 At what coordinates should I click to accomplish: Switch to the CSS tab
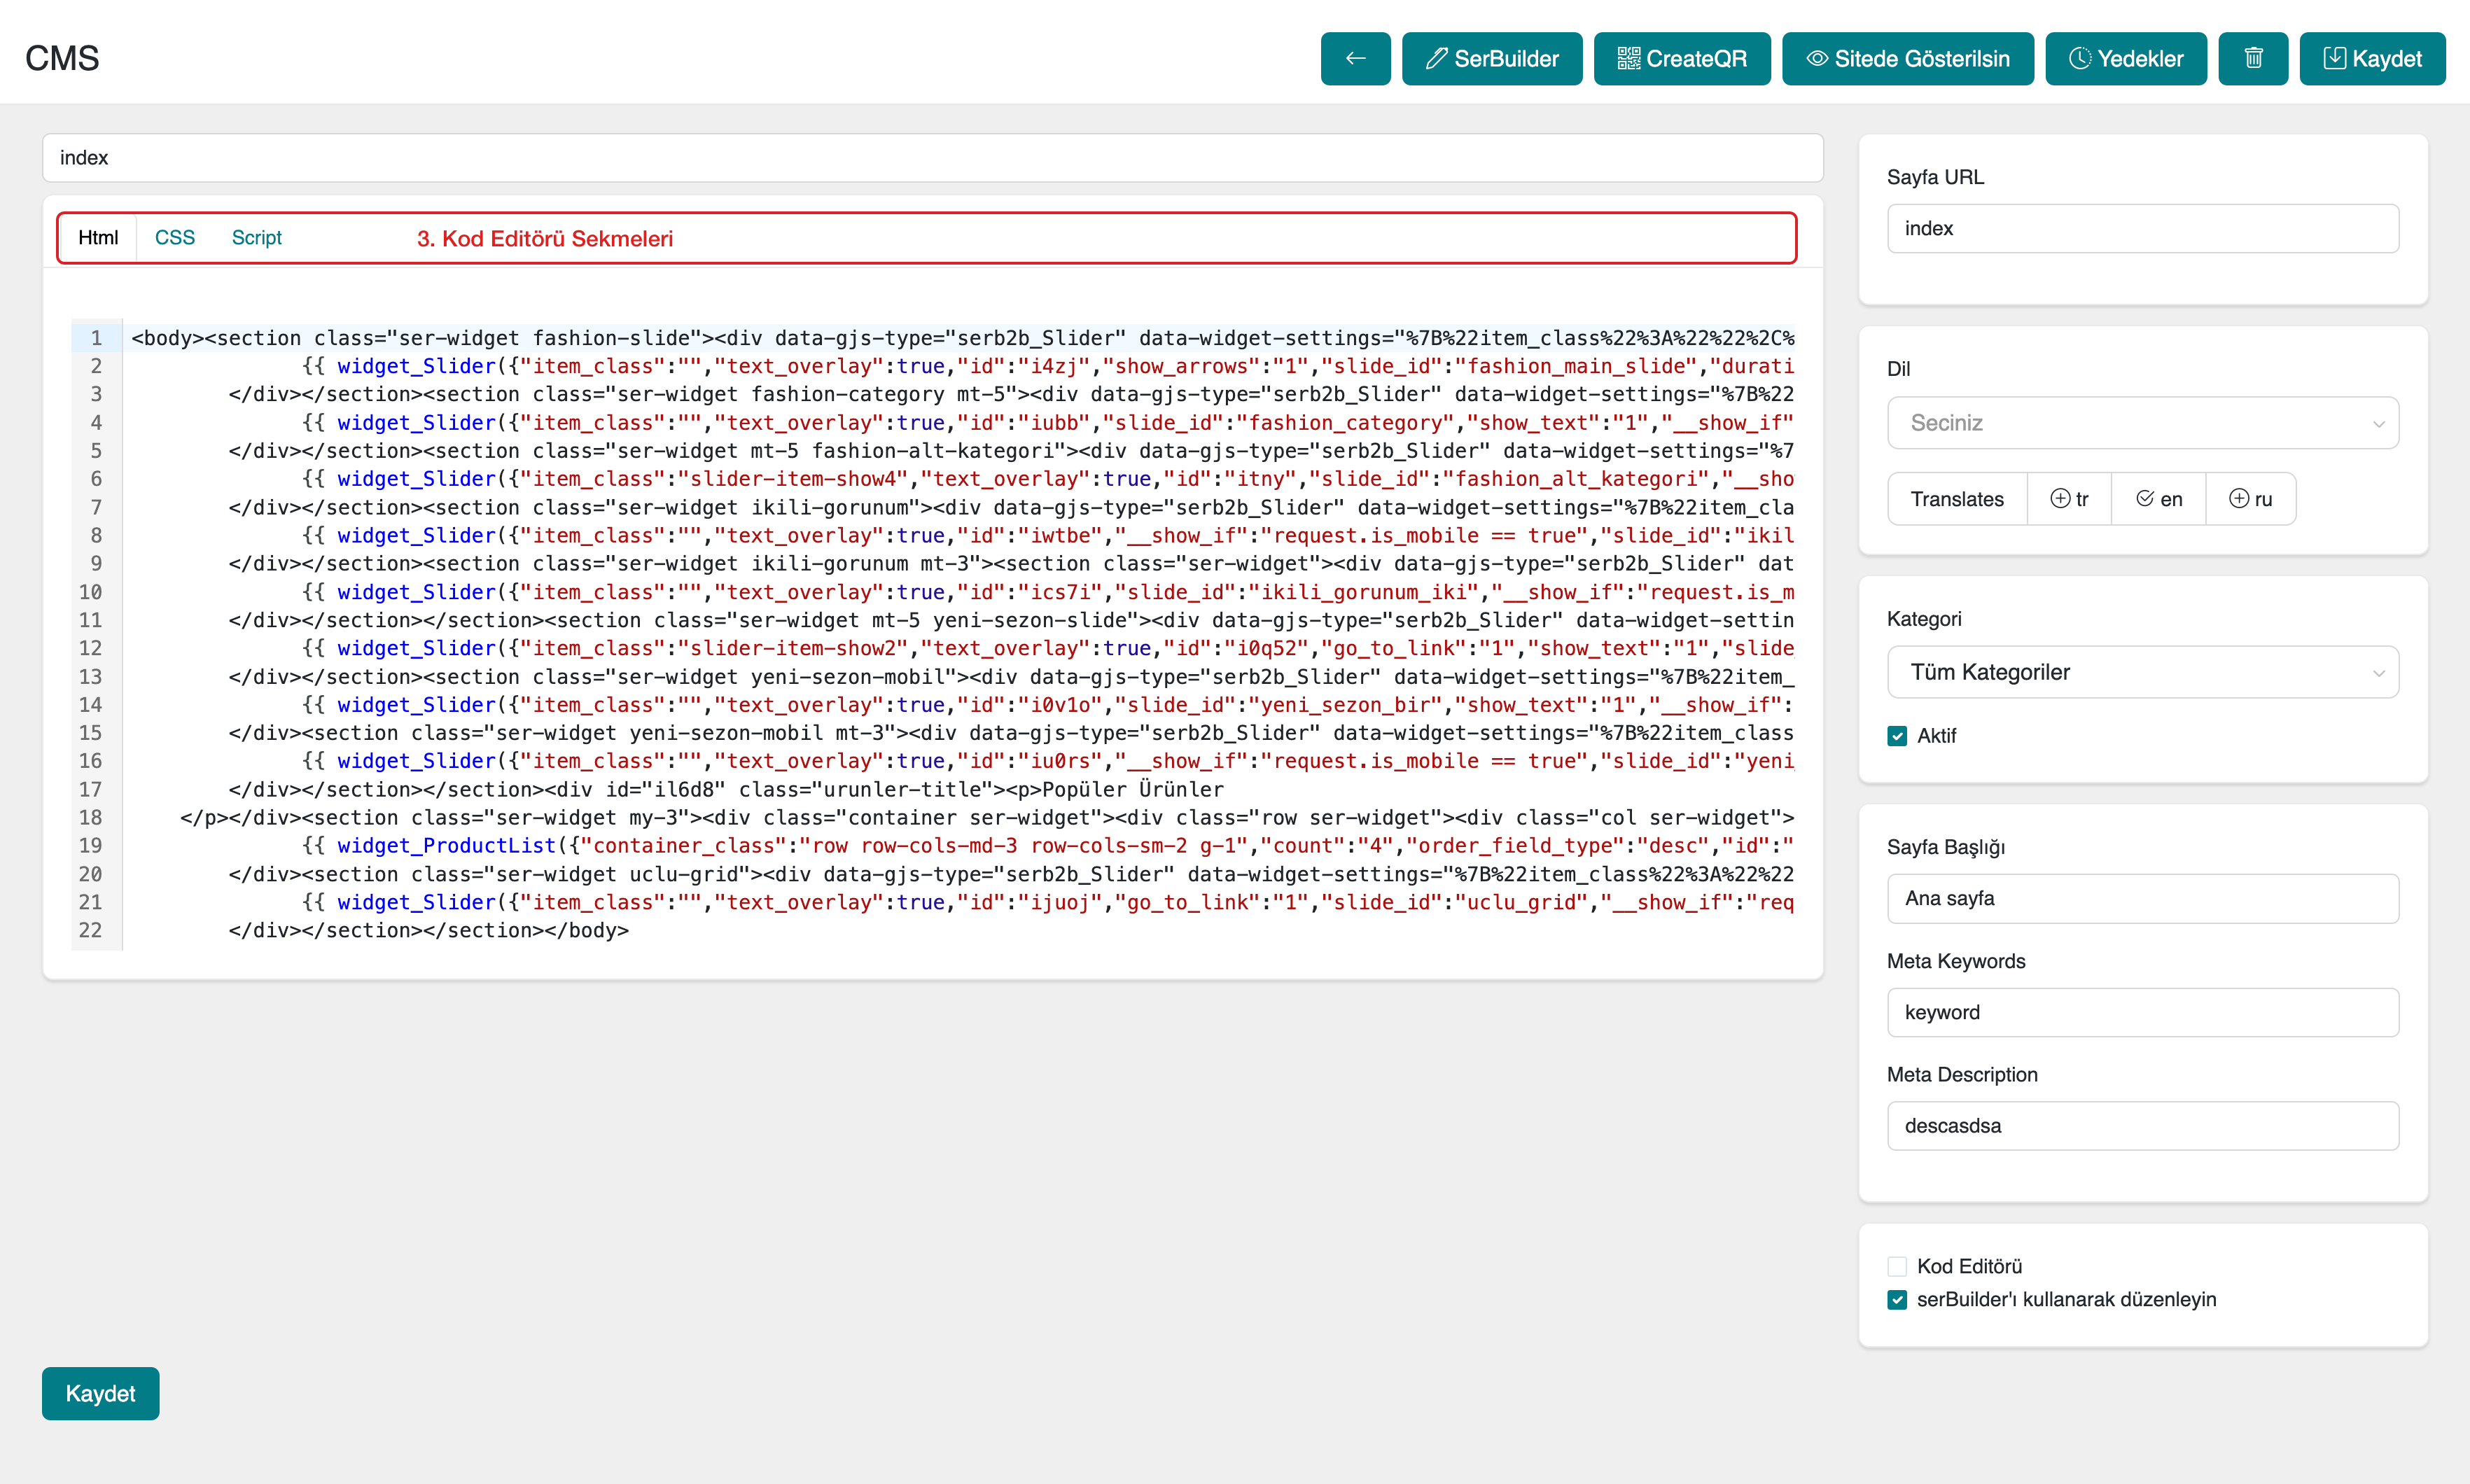click(175, 238)
